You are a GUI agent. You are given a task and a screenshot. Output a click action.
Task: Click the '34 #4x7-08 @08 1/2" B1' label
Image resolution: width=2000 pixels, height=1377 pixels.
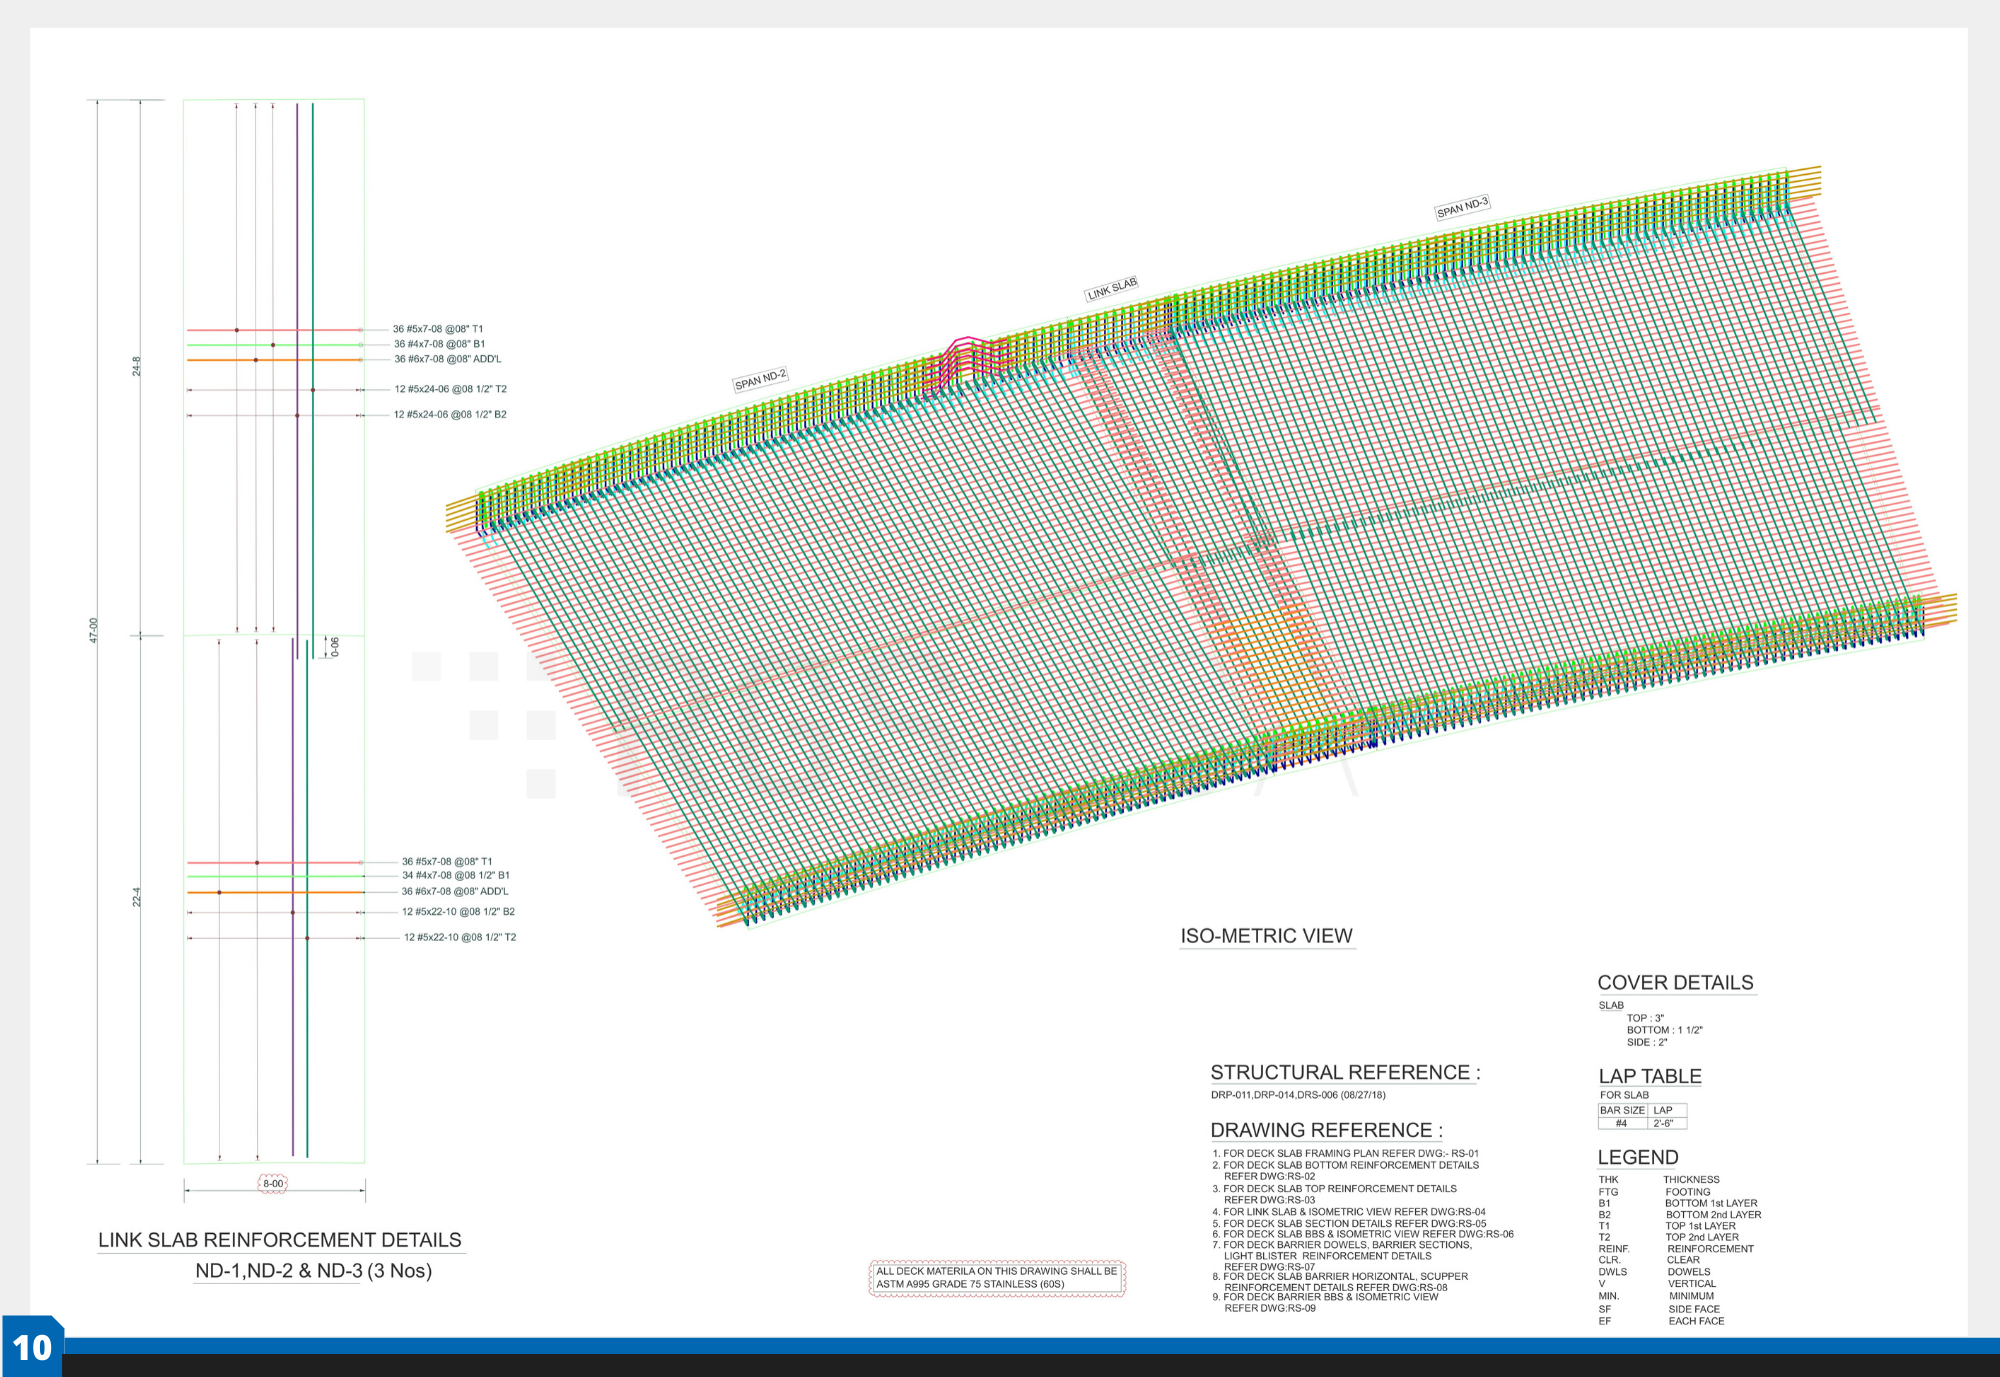tap(455, 875)
